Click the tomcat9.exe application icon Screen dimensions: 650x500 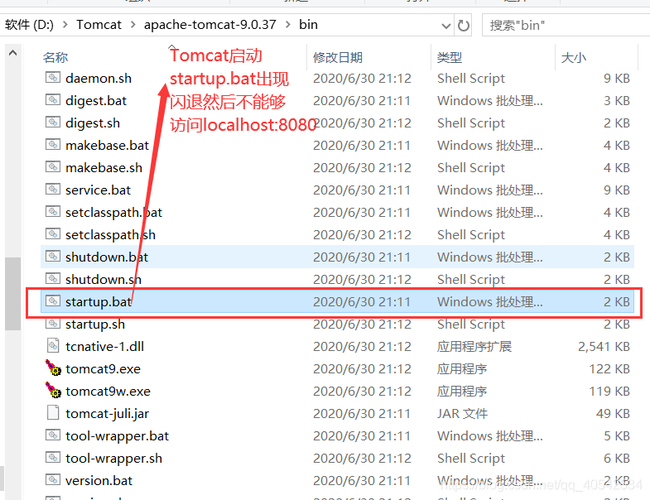click(53, 368)
